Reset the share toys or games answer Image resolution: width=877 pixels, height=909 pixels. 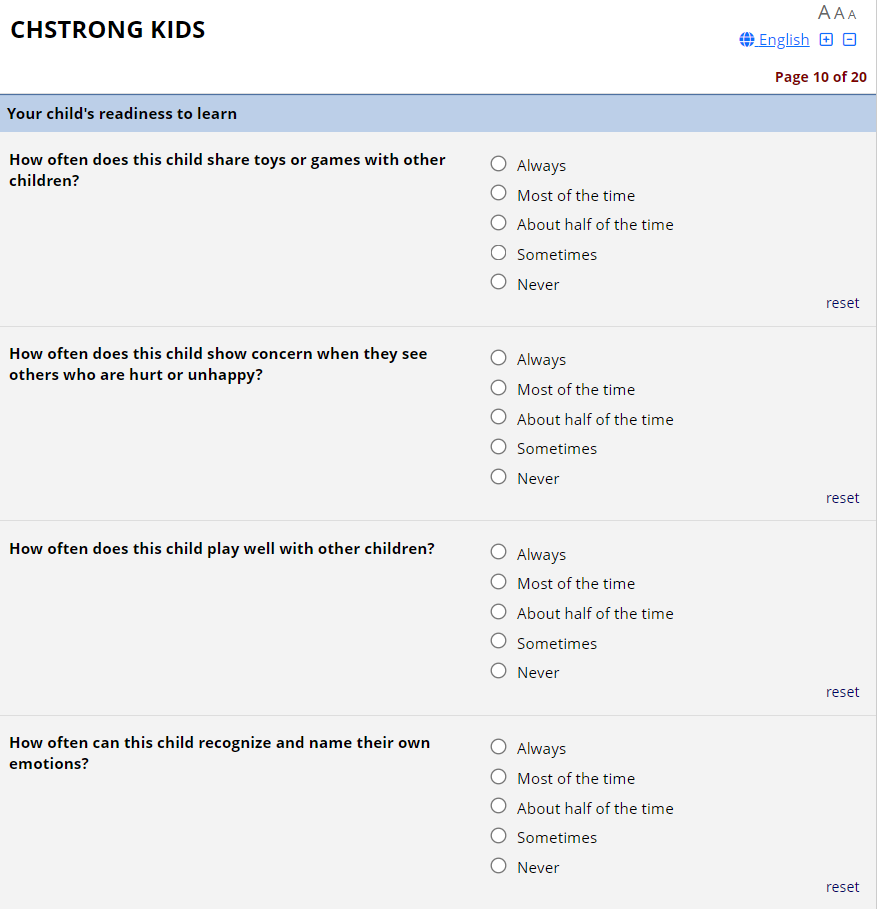tap(842, 303)
